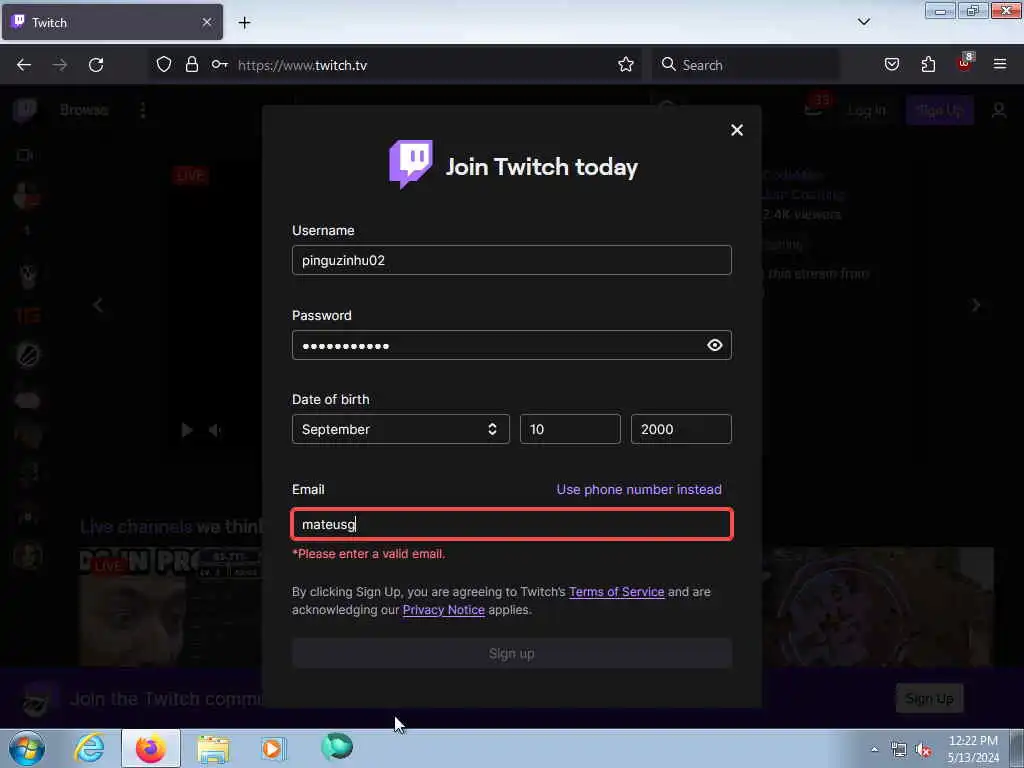The image size is (1024, 768).
Task: Open the Terms of Service link
Action: [616, 592]
